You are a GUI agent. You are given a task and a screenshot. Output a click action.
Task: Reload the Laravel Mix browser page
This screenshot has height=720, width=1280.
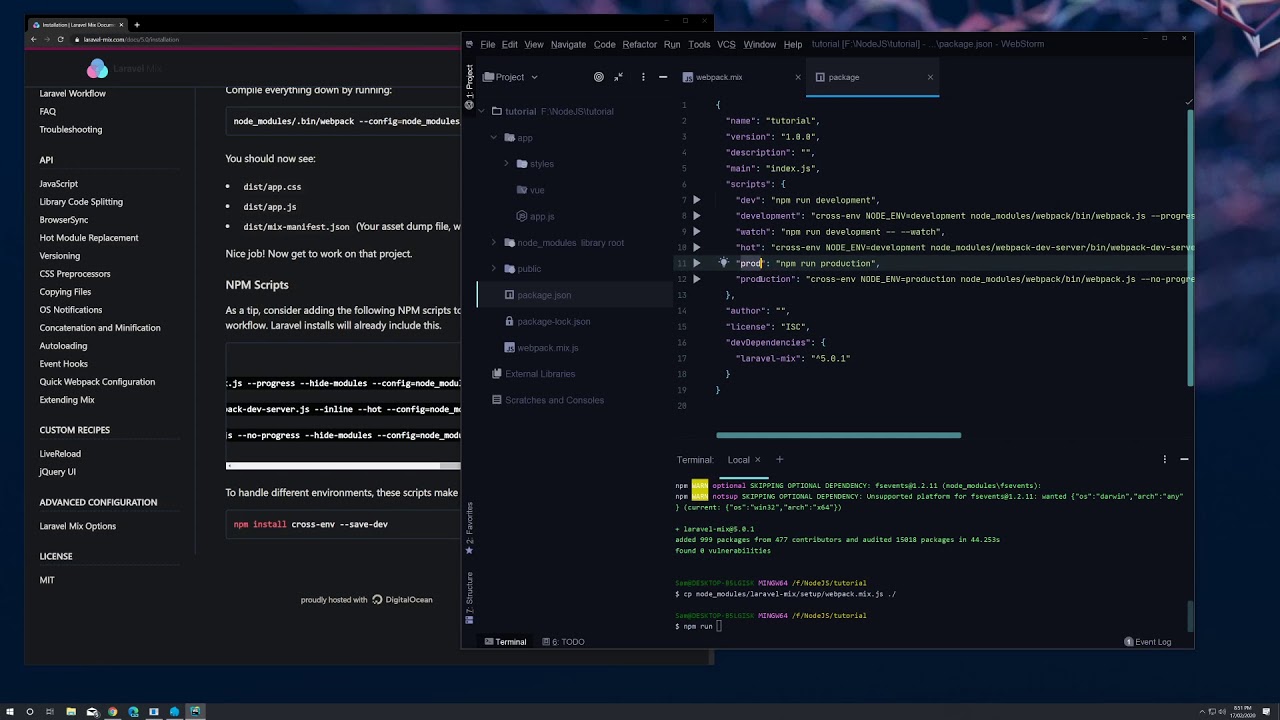tap(60, 39)
